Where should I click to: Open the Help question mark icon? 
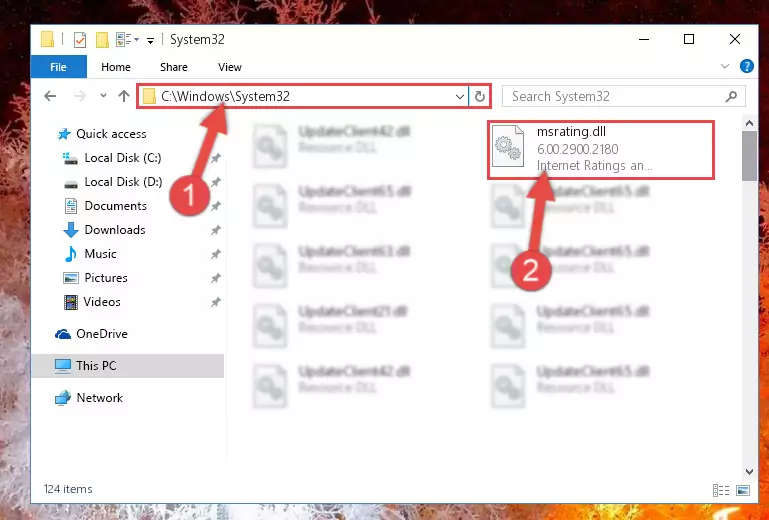click(746, 66)
